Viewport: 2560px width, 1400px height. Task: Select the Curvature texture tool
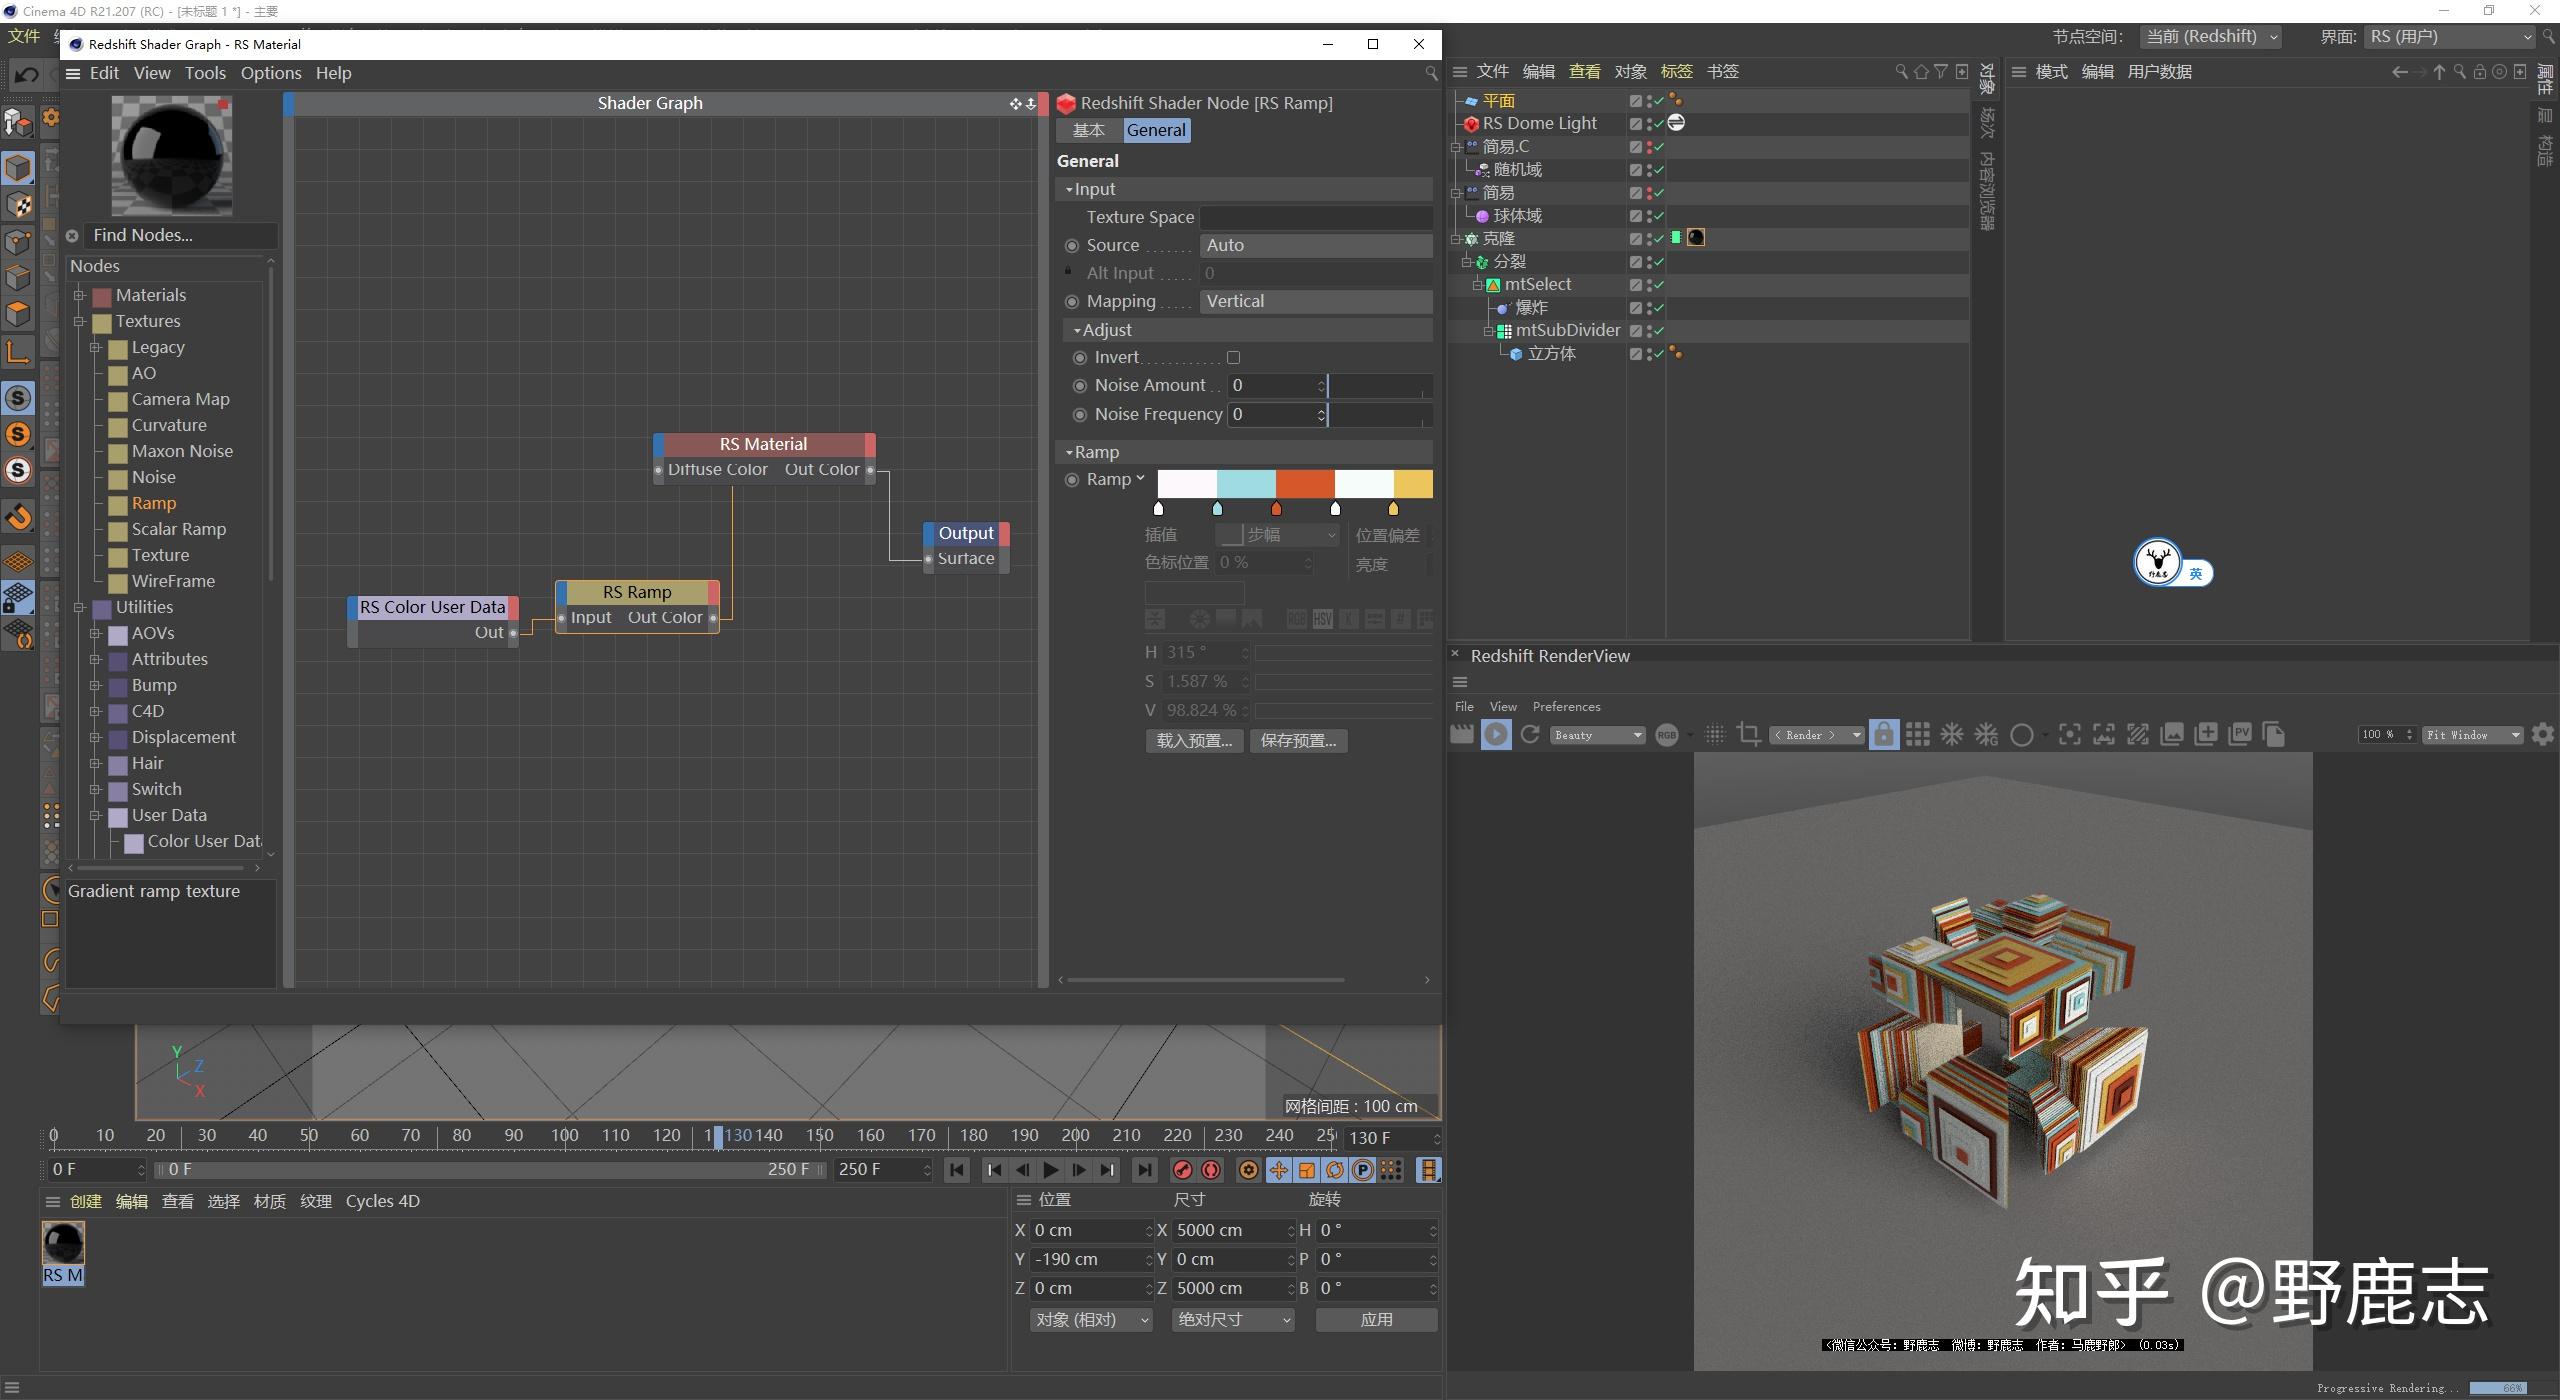point(169,424)
